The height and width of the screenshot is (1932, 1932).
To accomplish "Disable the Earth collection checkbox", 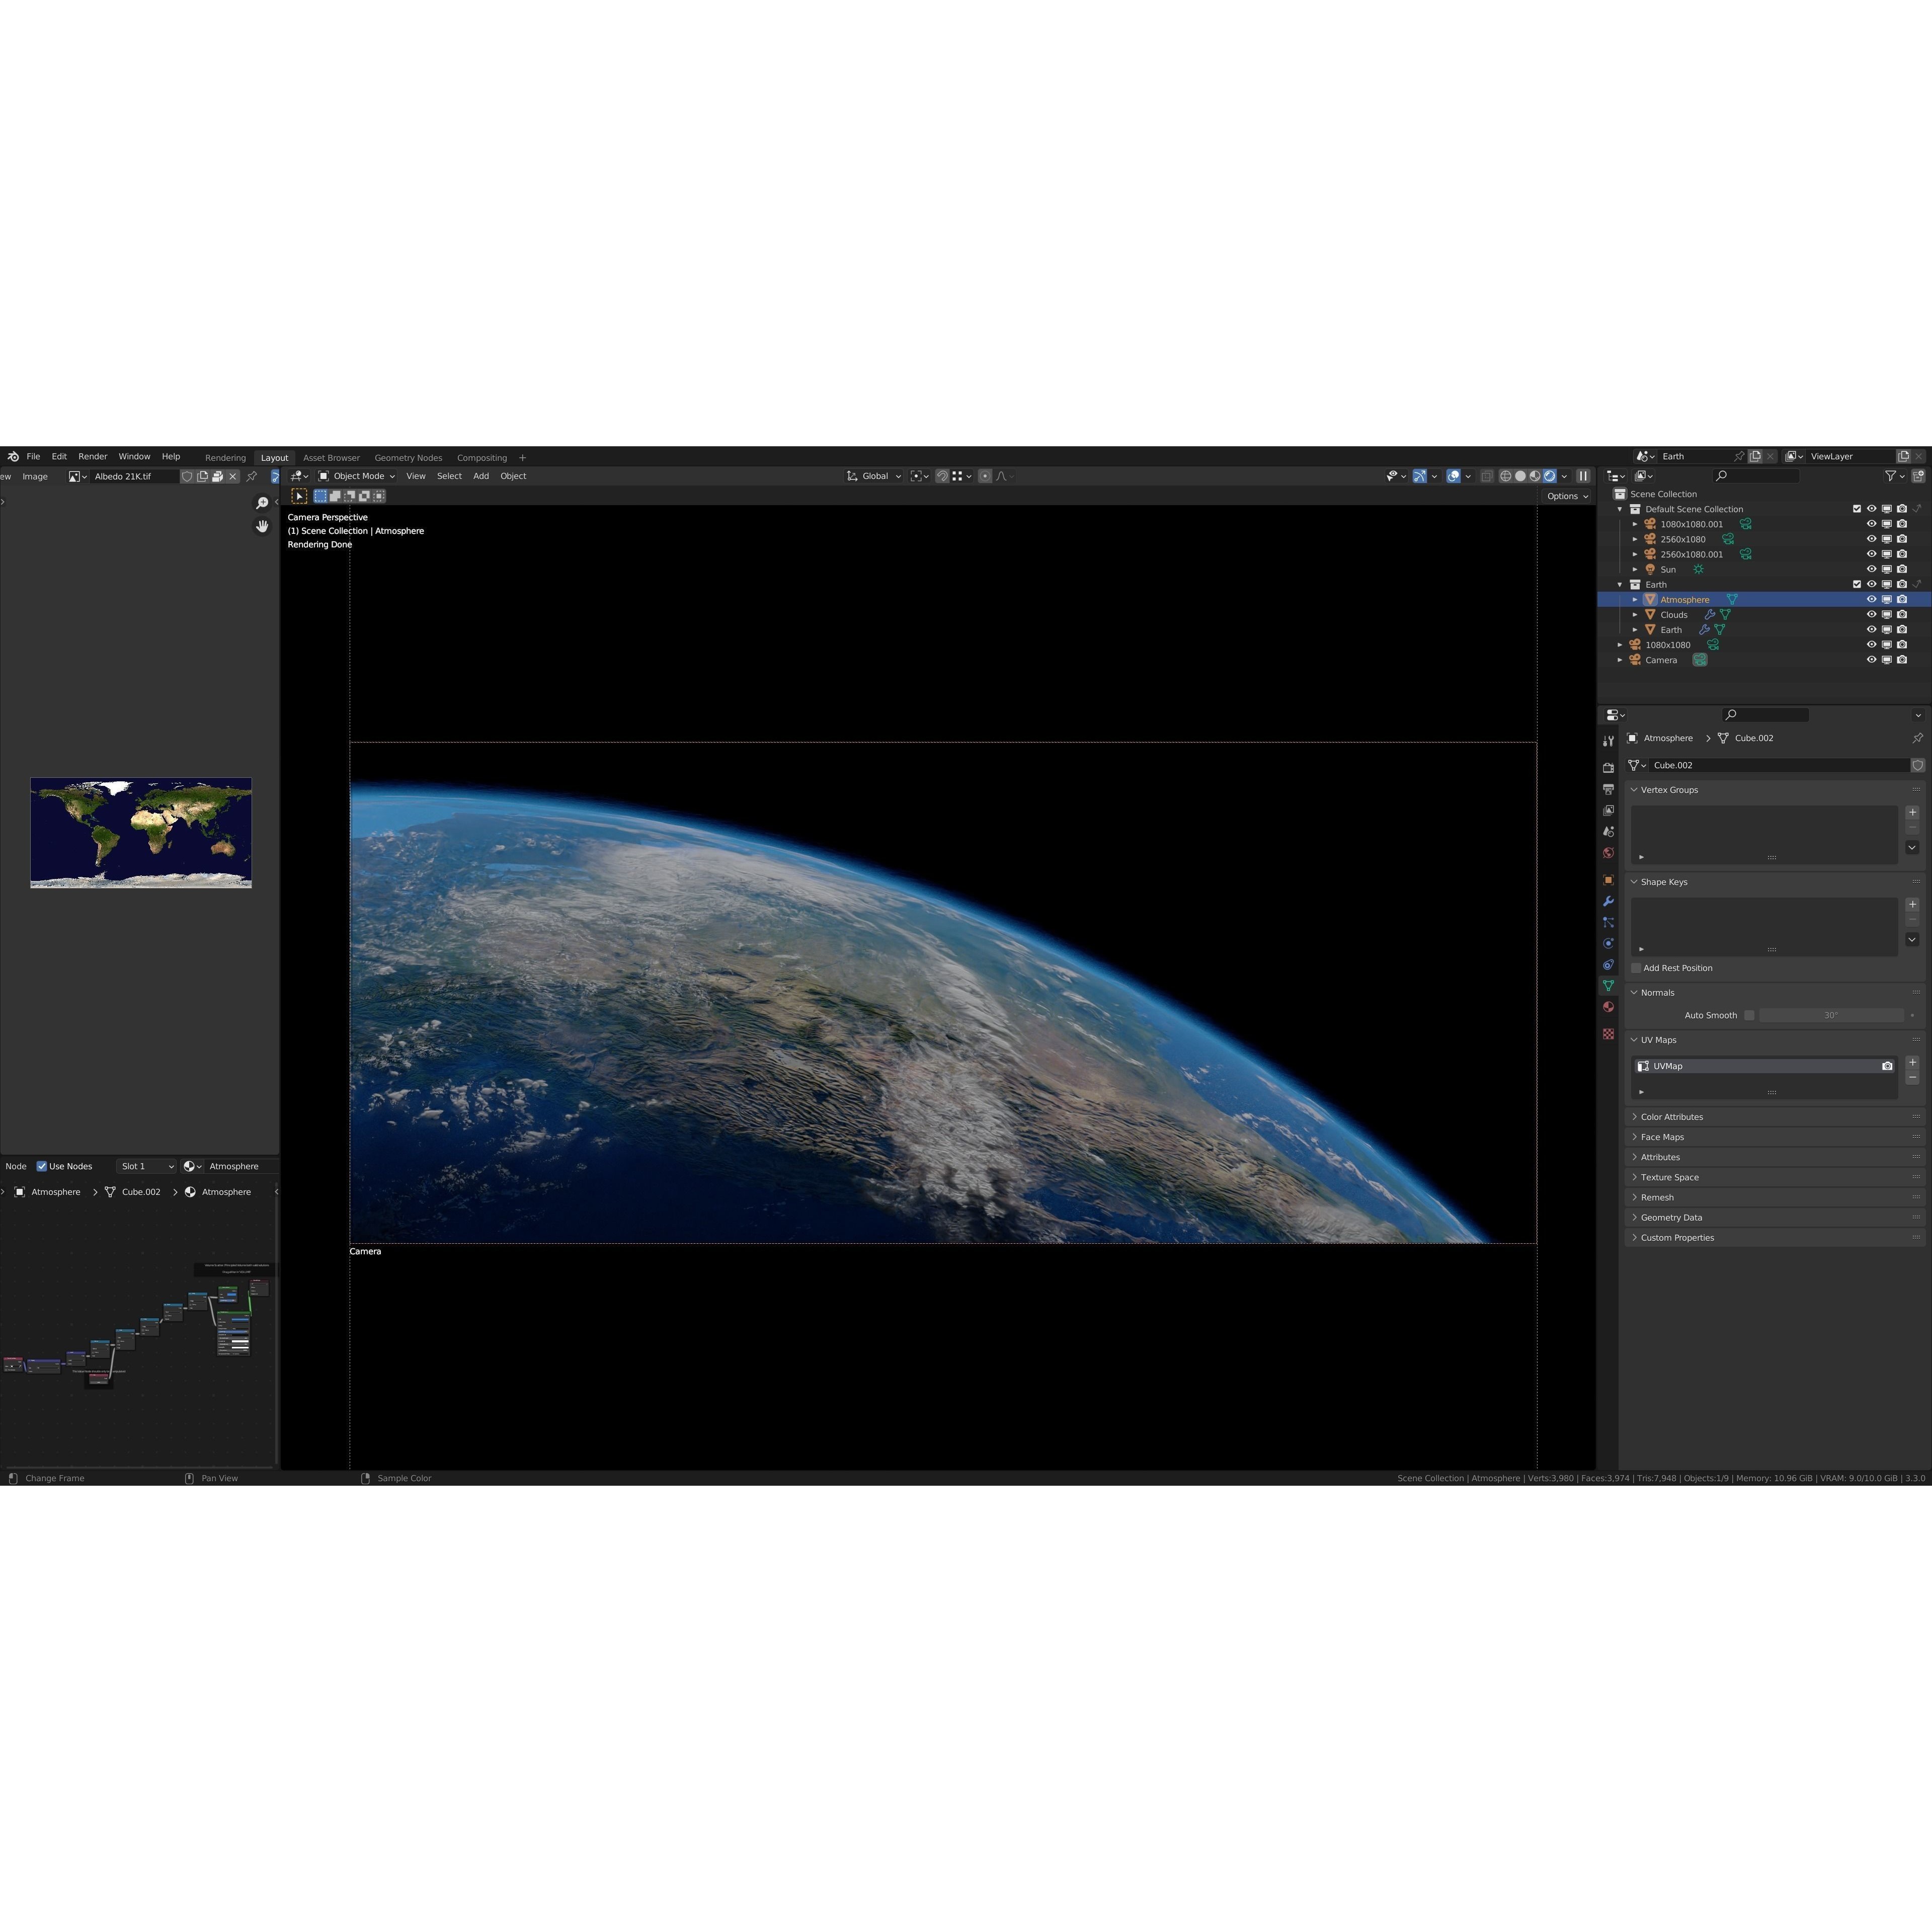I will coord(1857,585).
